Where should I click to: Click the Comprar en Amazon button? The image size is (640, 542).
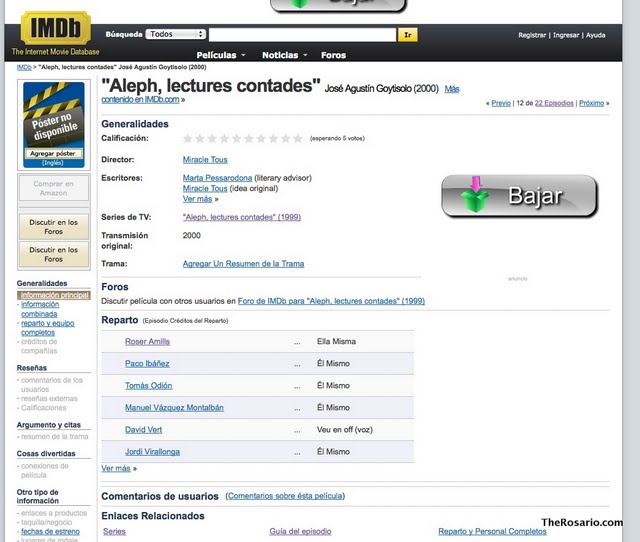point(53,188)
